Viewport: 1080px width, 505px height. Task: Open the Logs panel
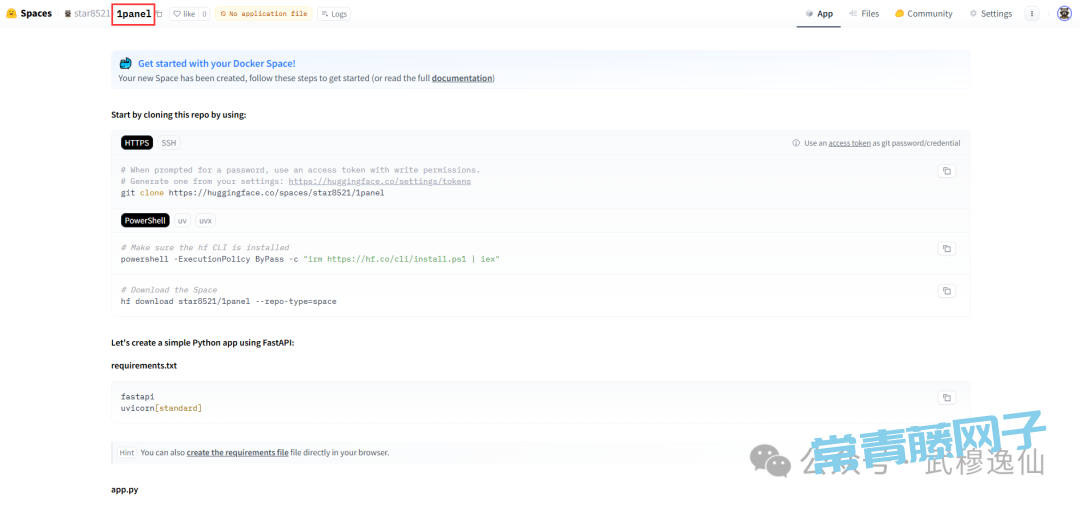pos(334,14)
